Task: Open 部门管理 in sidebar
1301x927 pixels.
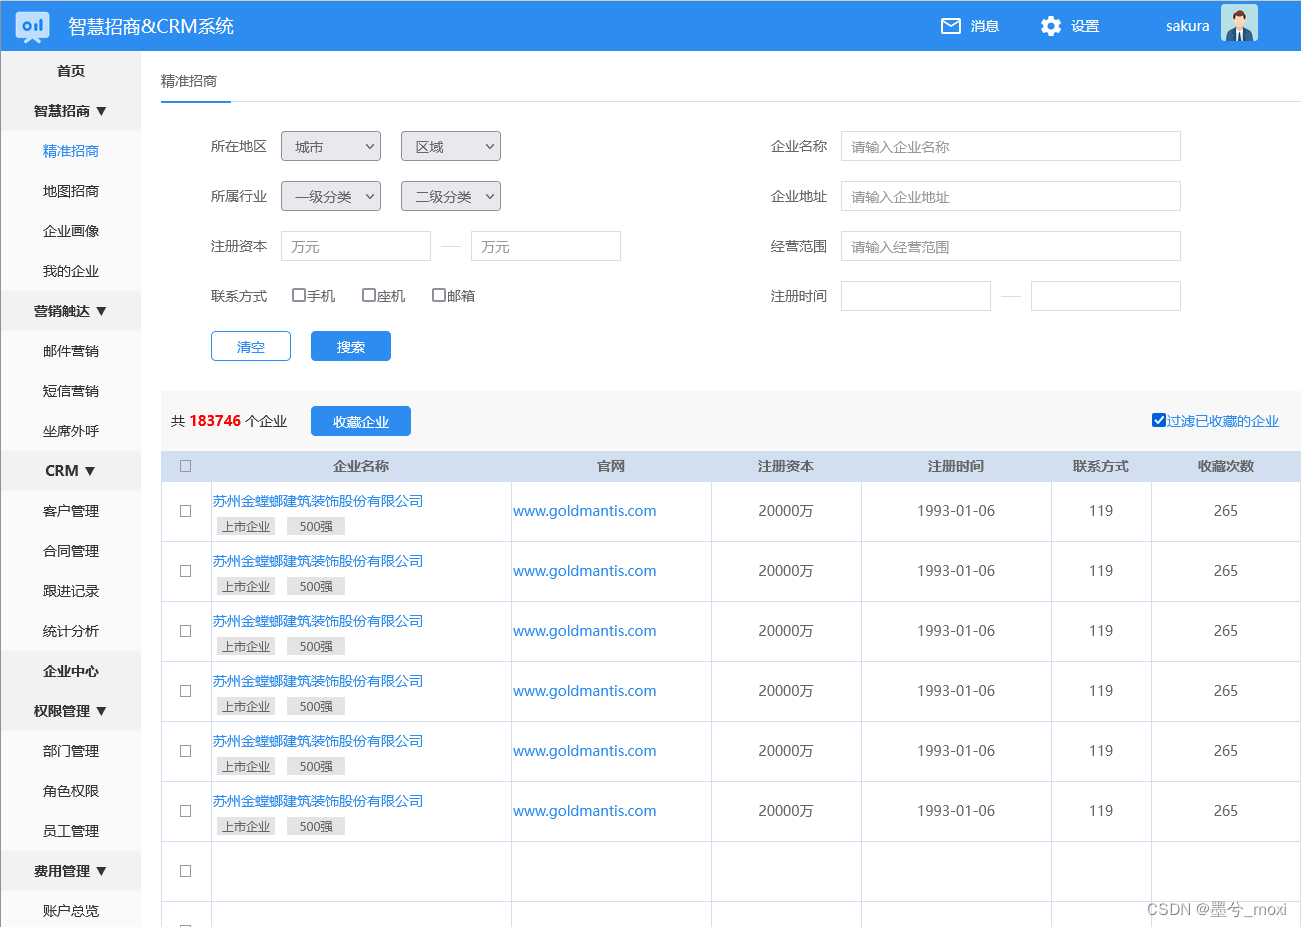Action: pos(71,751)
